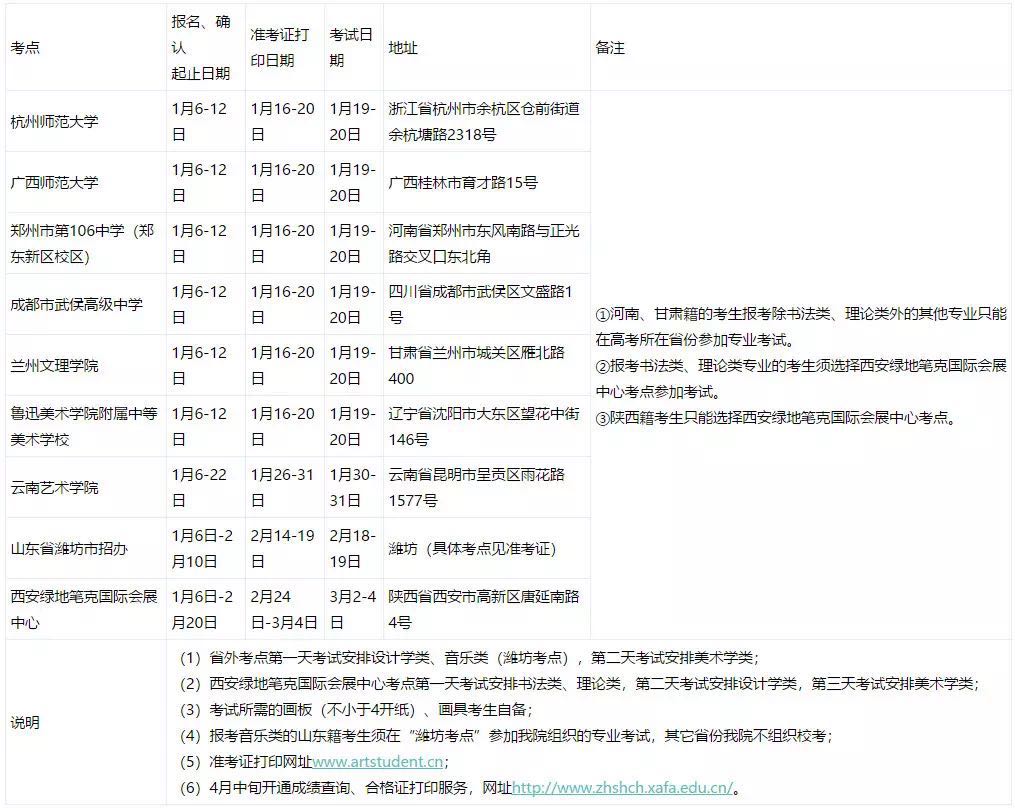Click remark ② about 书法类、理论类专业考生
This screenshot has height=808, width=1015.
(801, 379)
